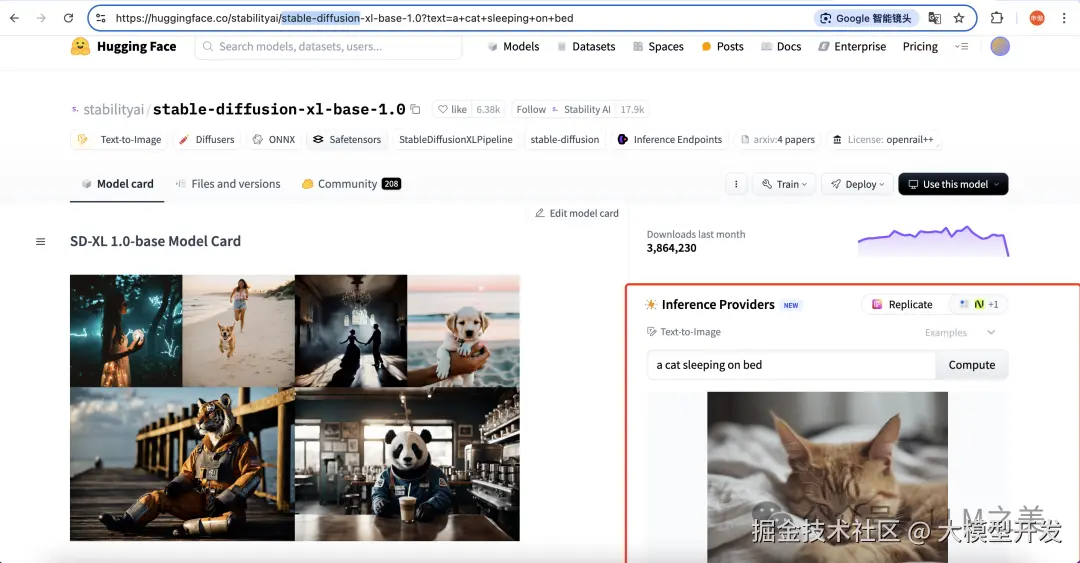Screen dimensions: 1080x563
Task: Reload the page
Action: pos(68,18)
